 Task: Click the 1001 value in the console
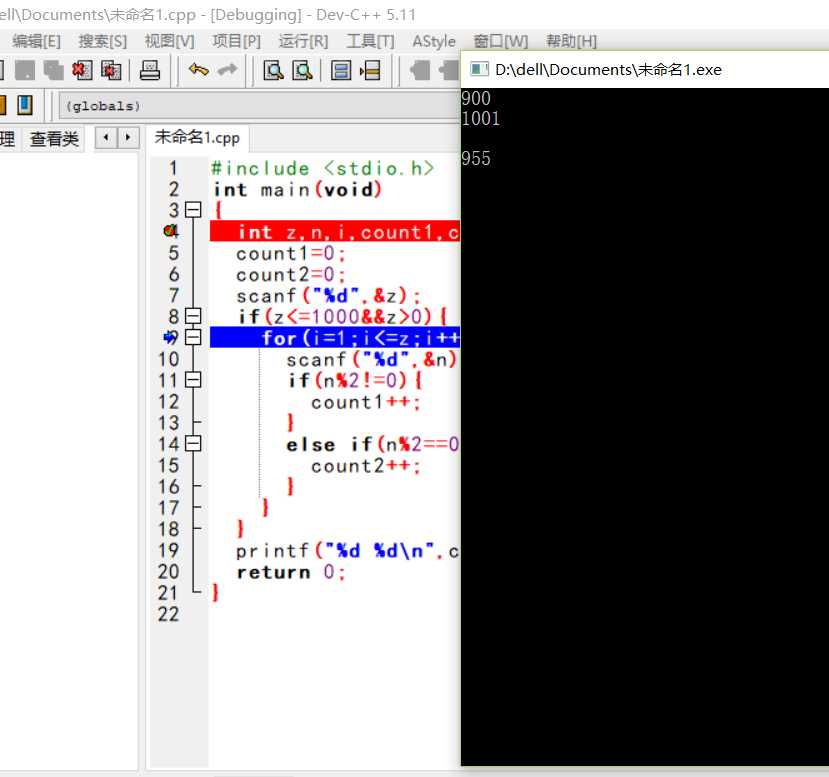481,118
